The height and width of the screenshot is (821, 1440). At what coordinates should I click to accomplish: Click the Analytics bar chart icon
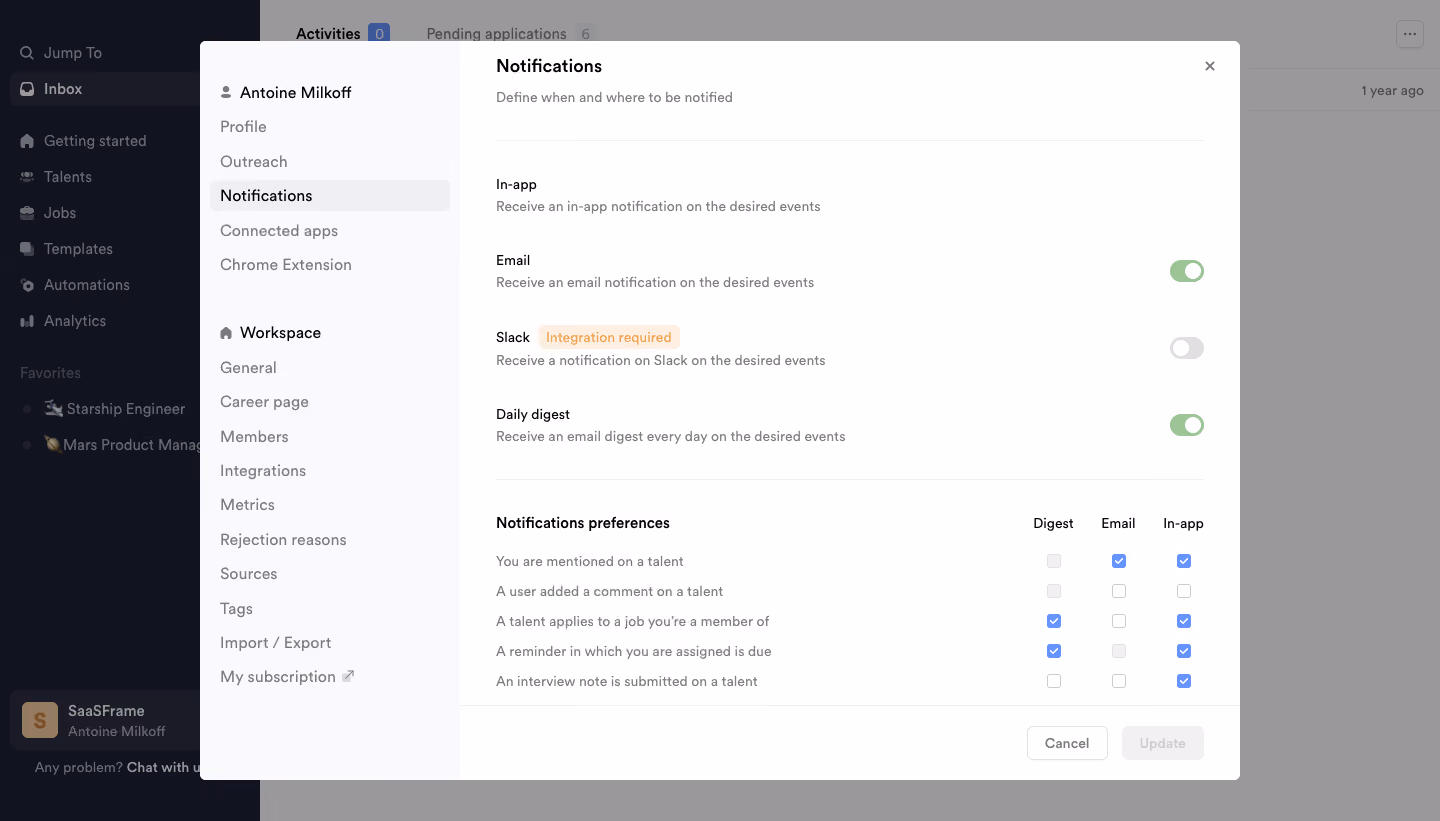tap(27, 321)
